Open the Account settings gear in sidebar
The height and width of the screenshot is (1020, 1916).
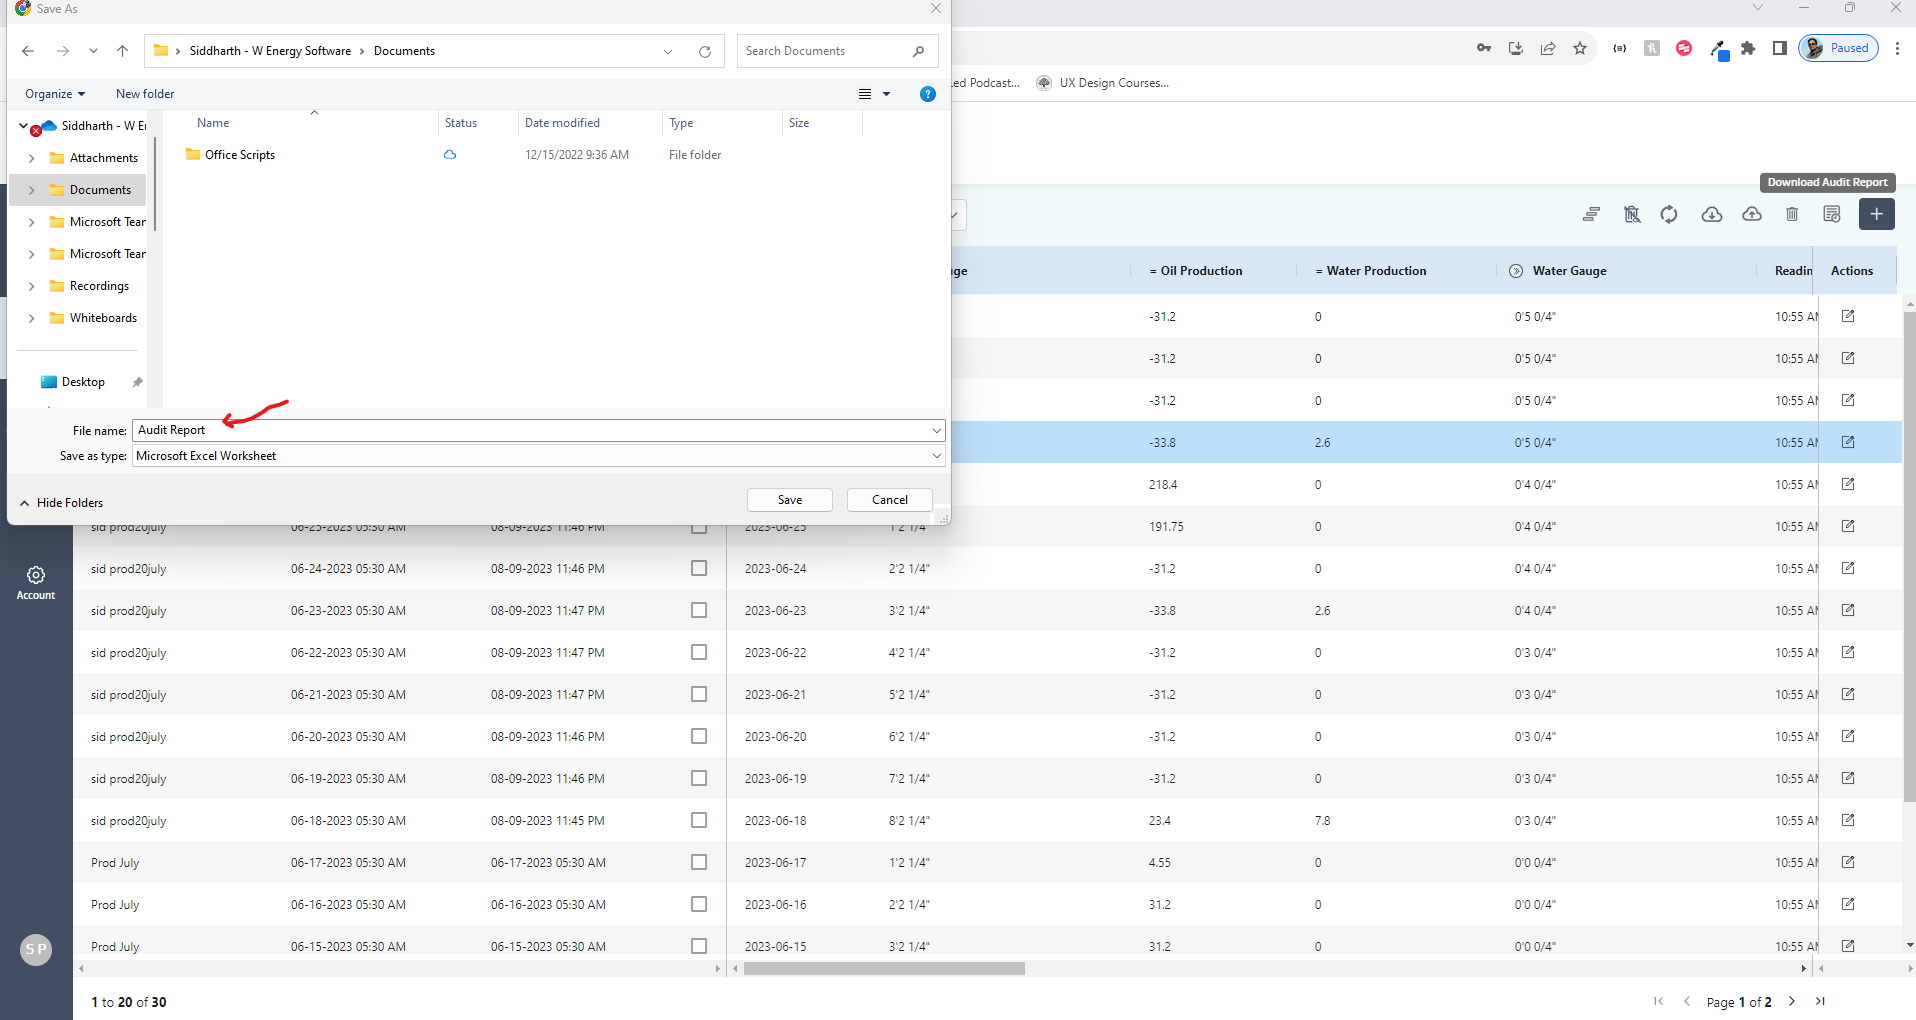36,576
